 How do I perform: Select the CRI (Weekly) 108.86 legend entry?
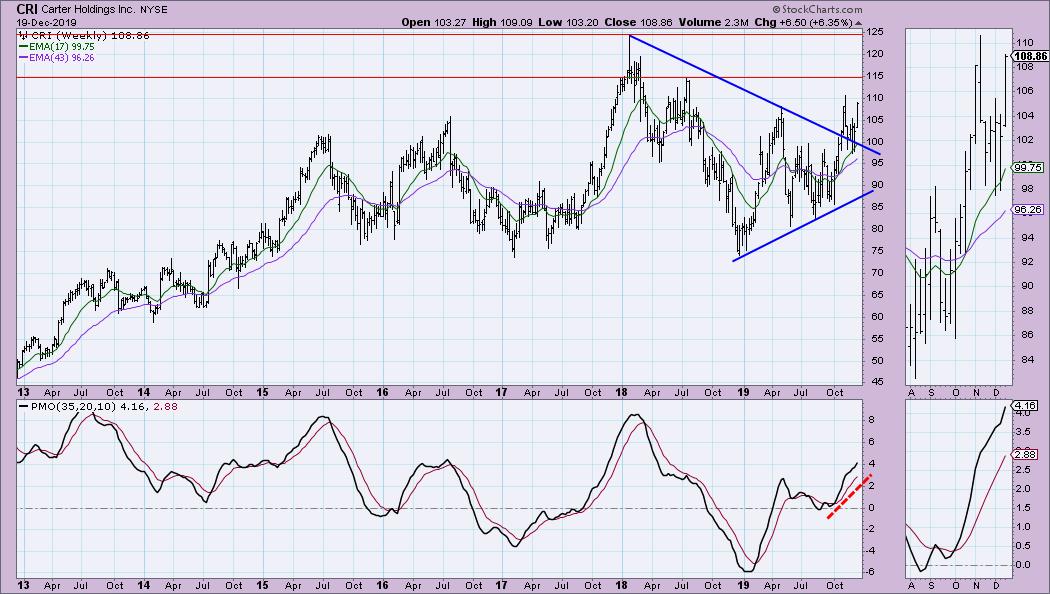coord(89,35)
